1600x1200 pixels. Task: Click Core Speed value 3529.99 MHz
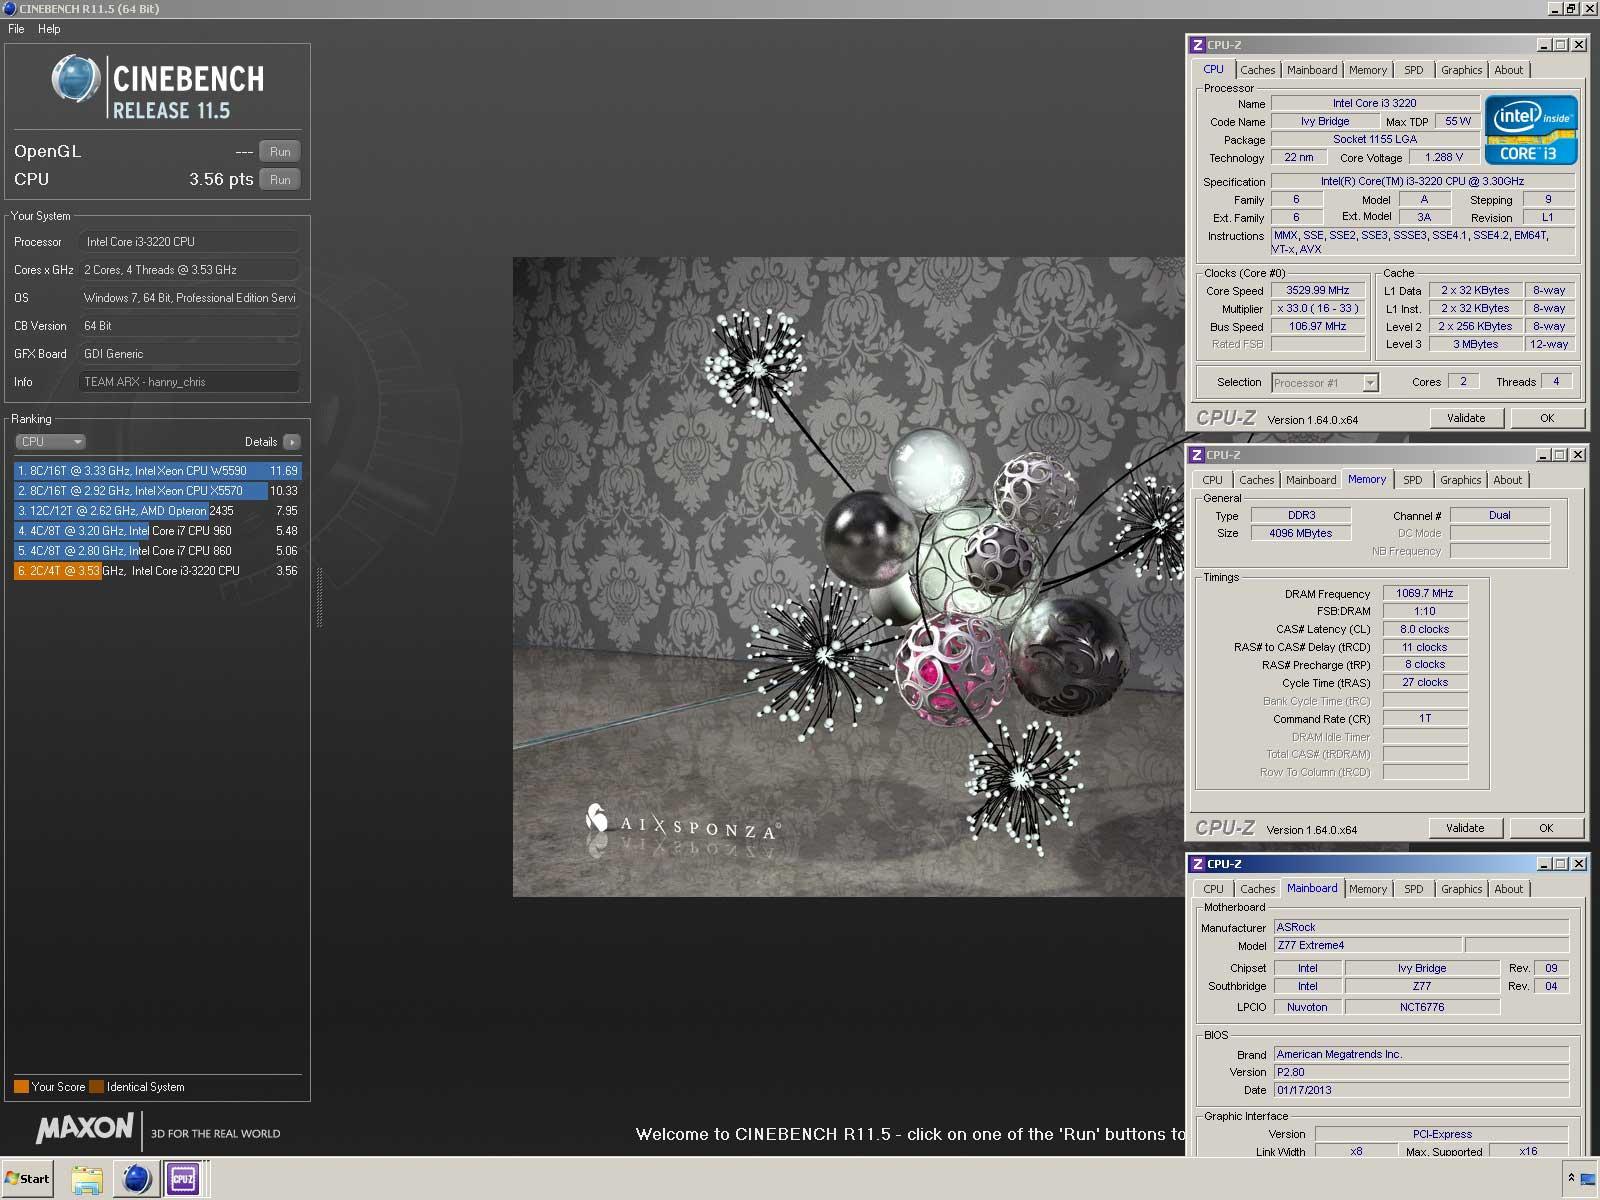(x=1318, y=290)
